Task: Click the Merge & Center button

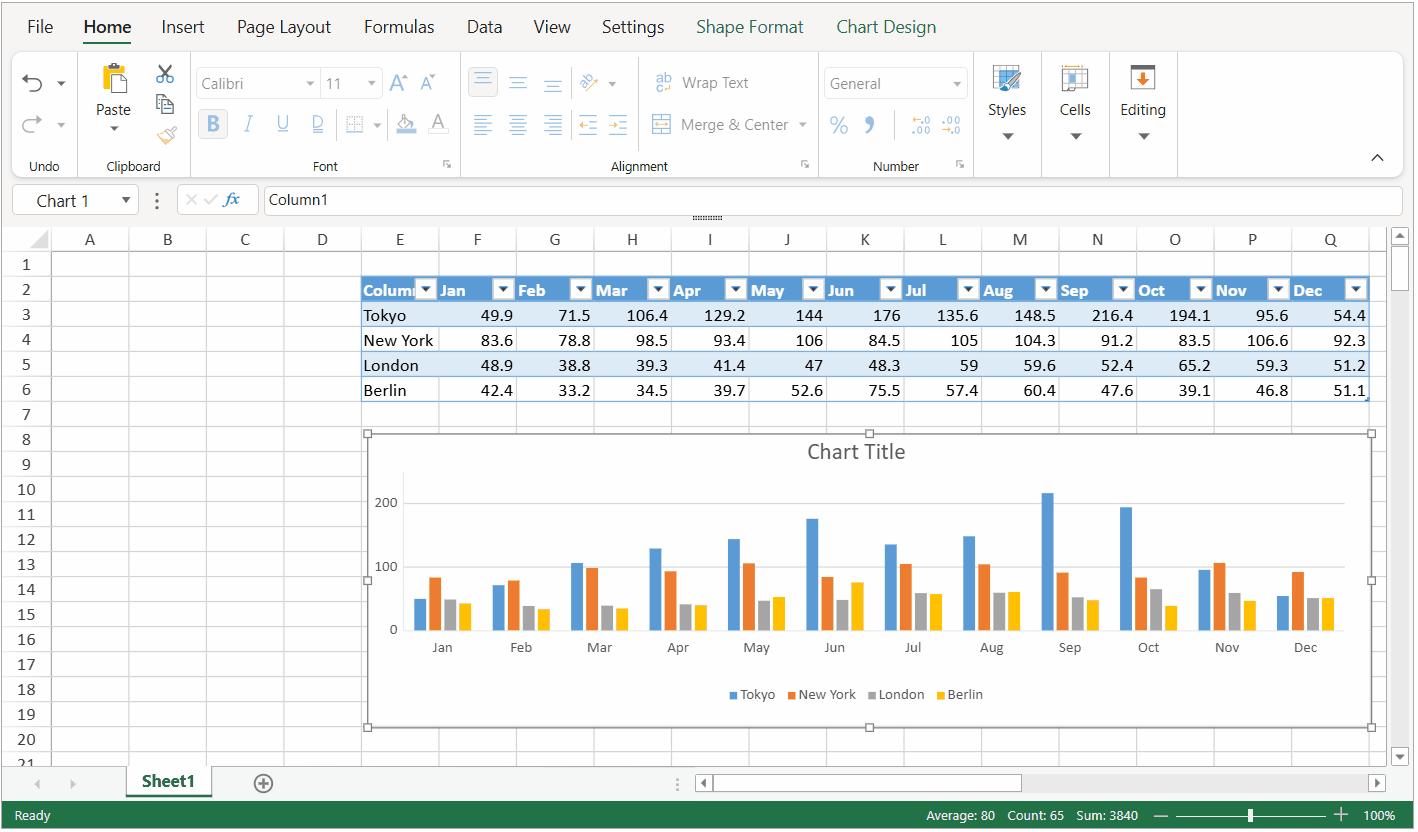Action: click(719, 125)
